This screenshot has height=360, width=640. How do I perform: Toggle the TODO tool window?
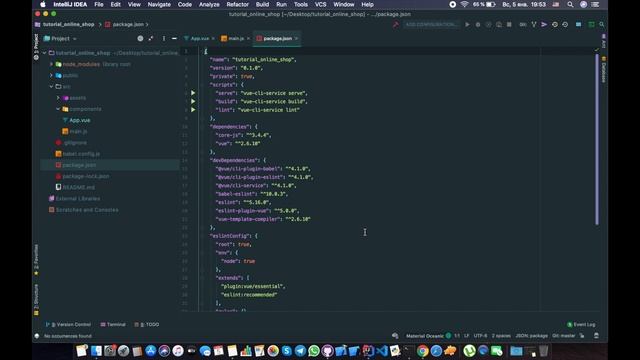coord(147,324)
